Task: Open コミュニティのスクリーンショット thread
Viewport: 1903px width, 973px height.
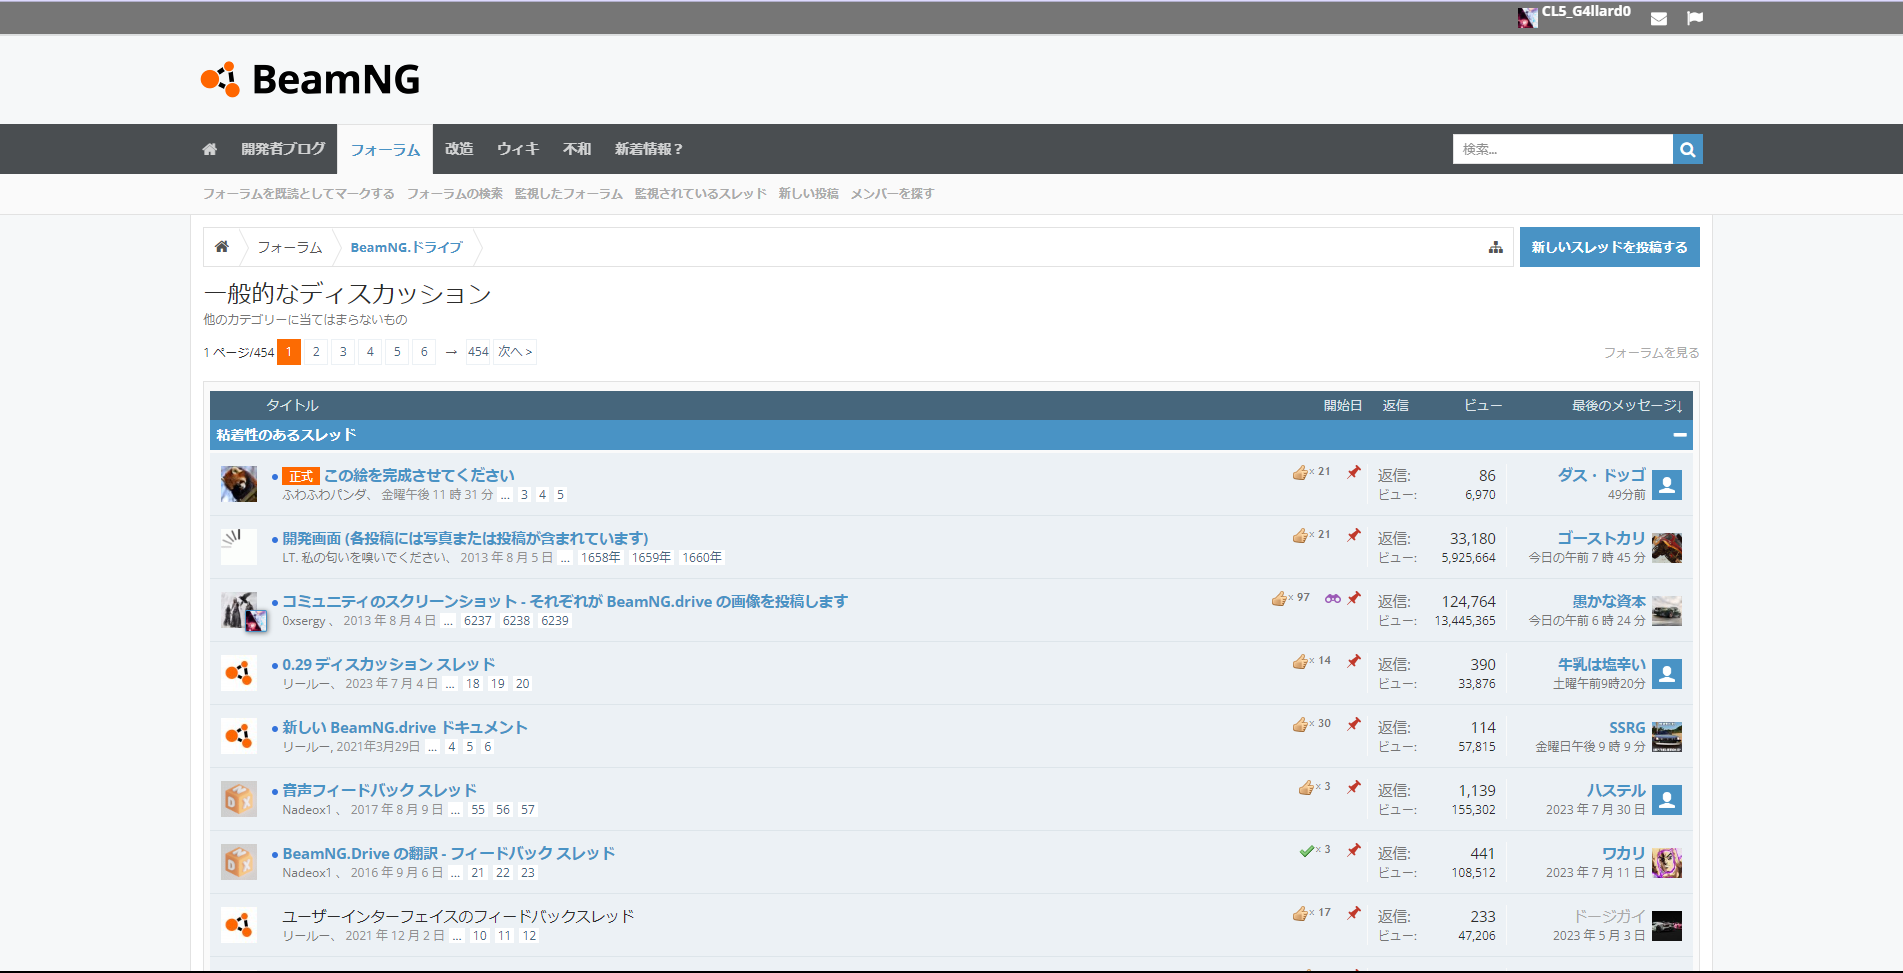Action: point(565,601)
